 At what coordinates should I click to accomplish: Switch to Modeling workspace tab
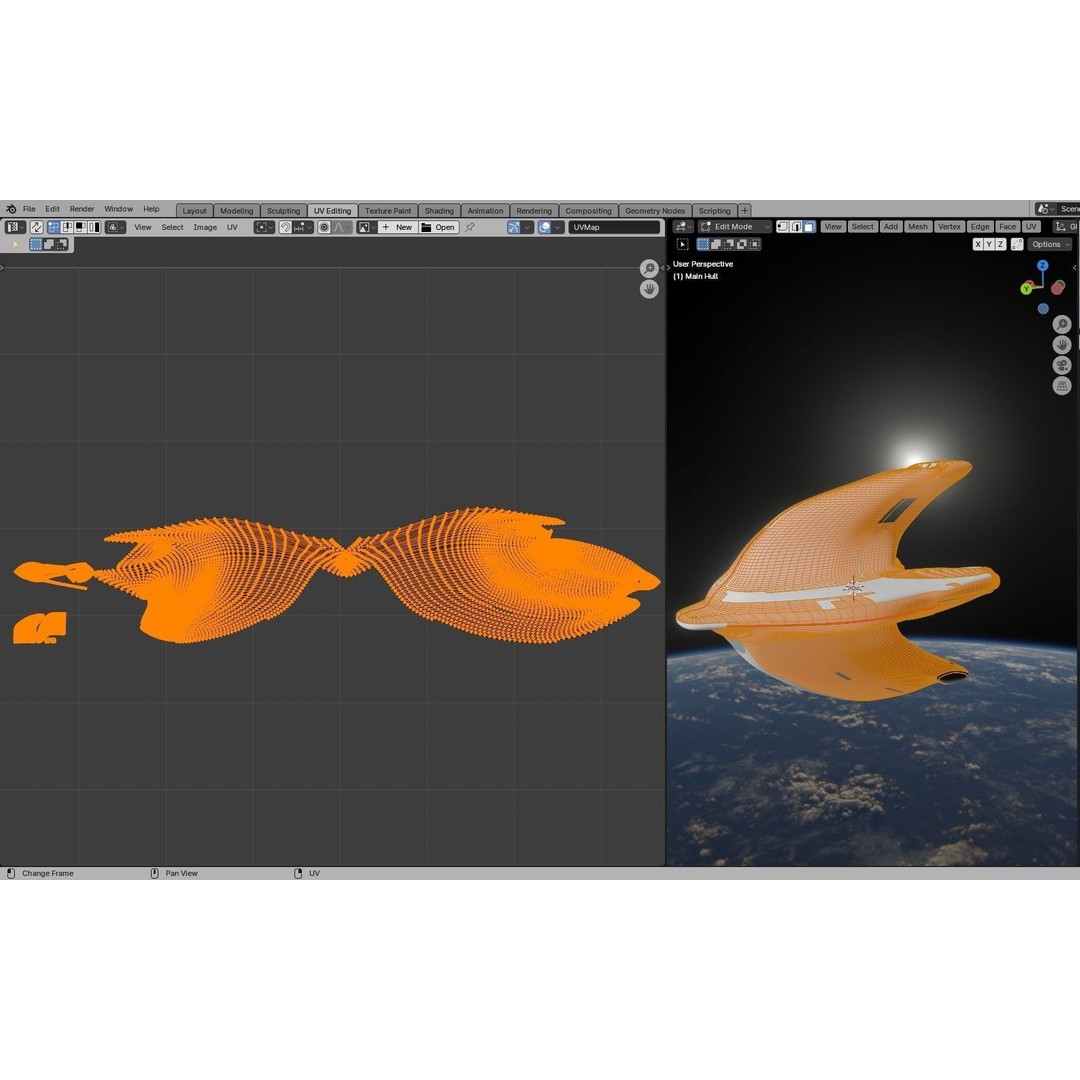pos(236,211)
